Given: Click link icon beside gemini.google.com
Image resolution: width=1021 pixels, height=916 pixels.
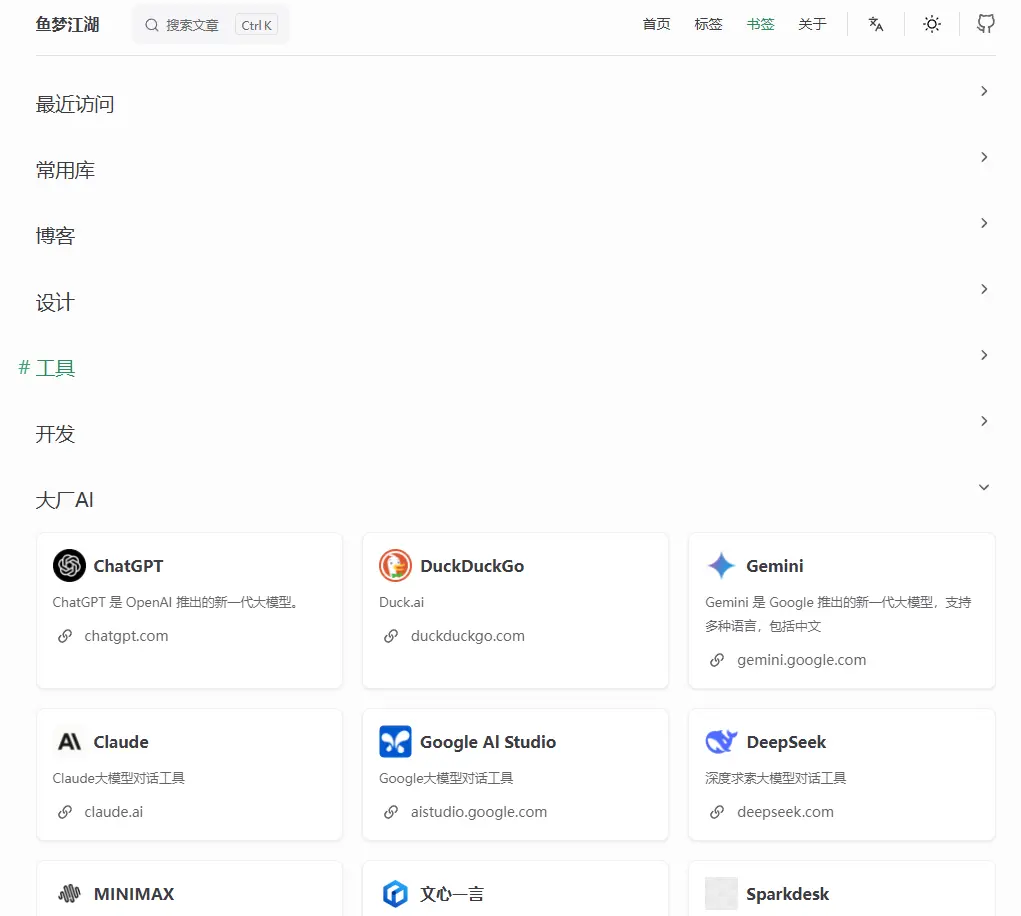Looking at the screenshot, I should click(x=717, y=660).
